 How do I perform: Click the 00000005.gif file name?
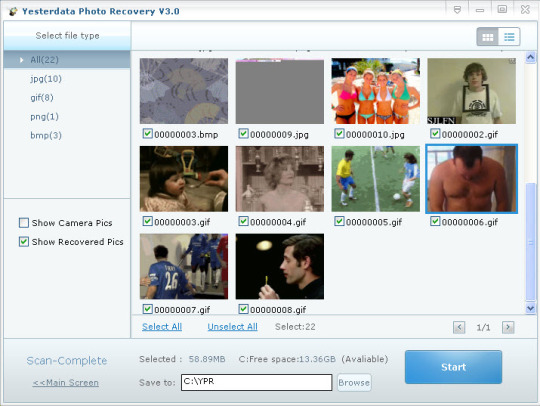tap(374, 222)
